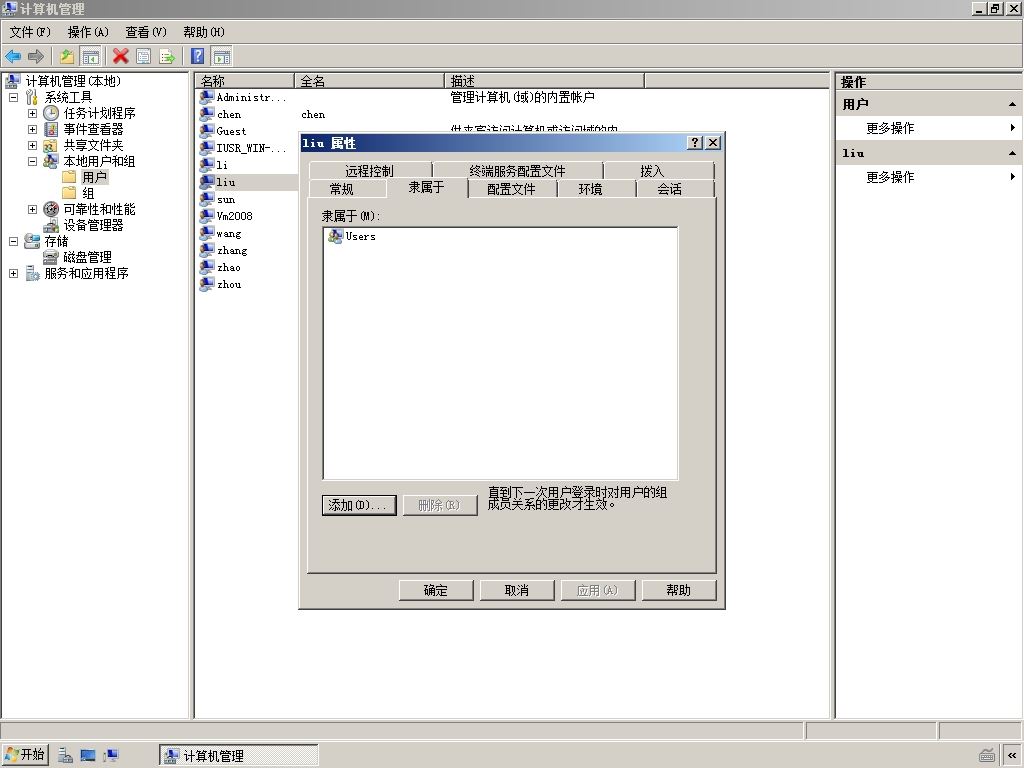Sort by the 描述 column header
1024x768 pixels.
pos(545,81)
